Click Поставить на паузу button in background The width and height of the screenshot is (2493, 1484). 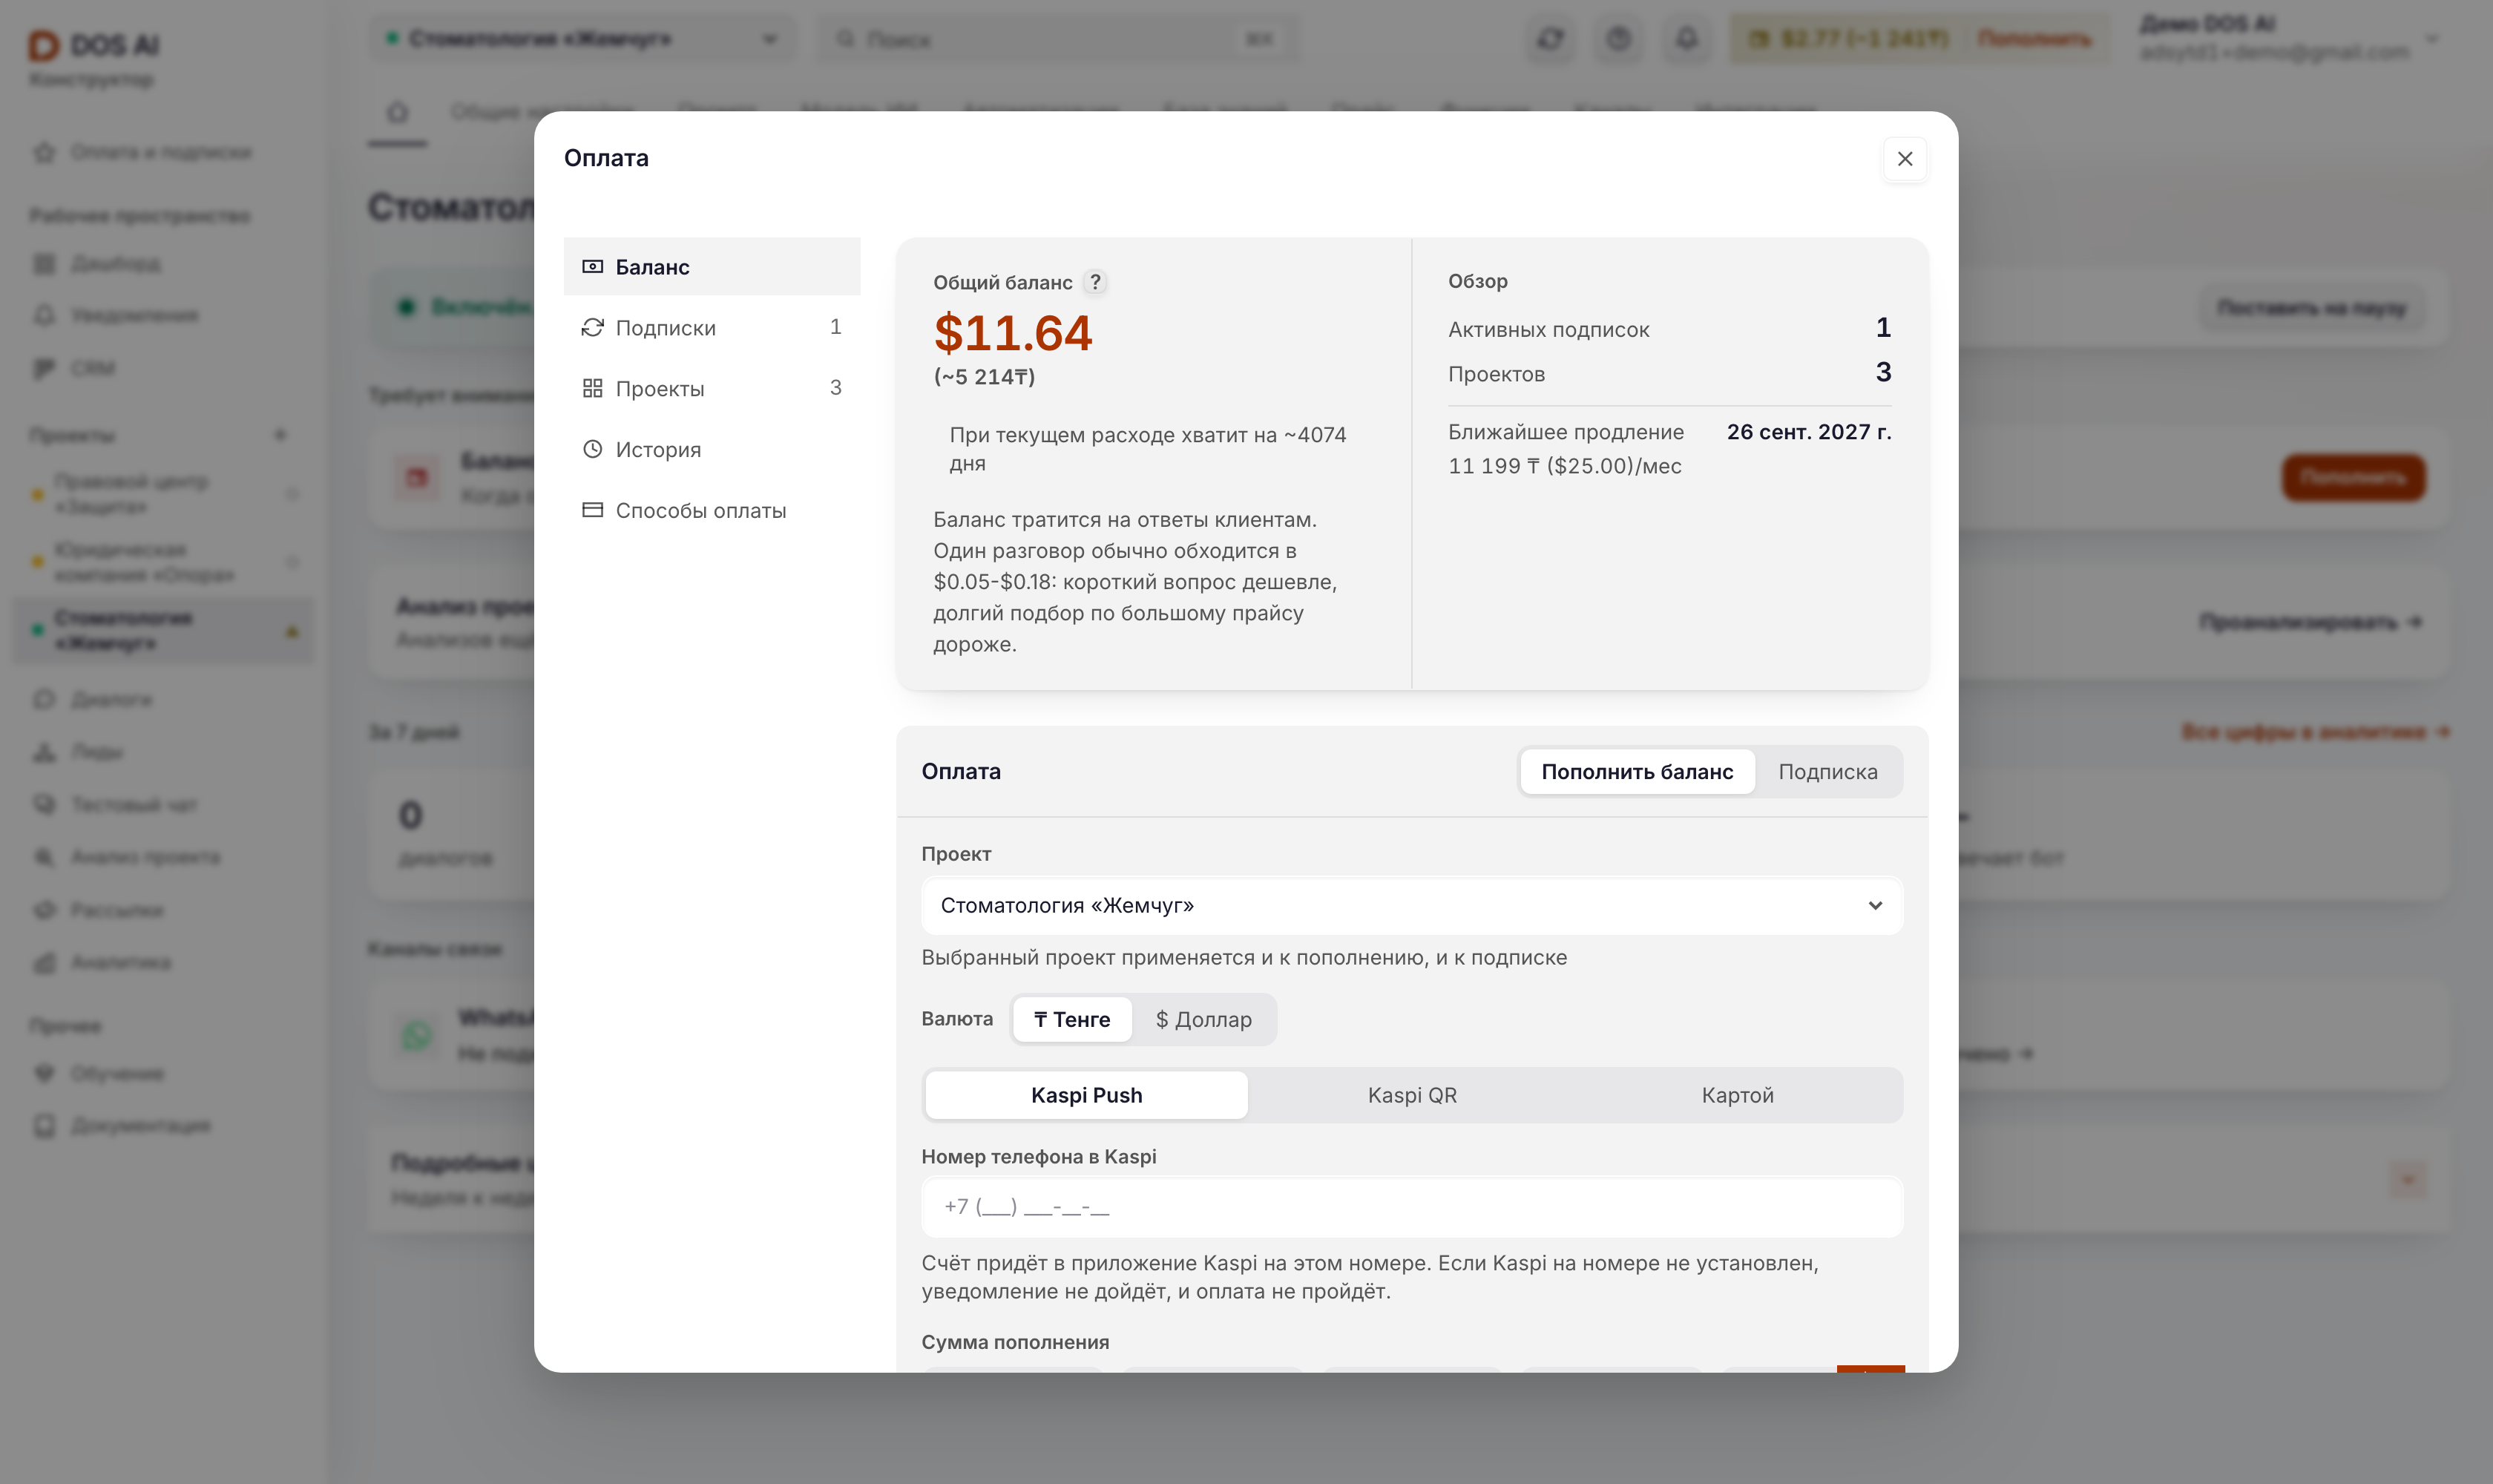(2311, 308)
